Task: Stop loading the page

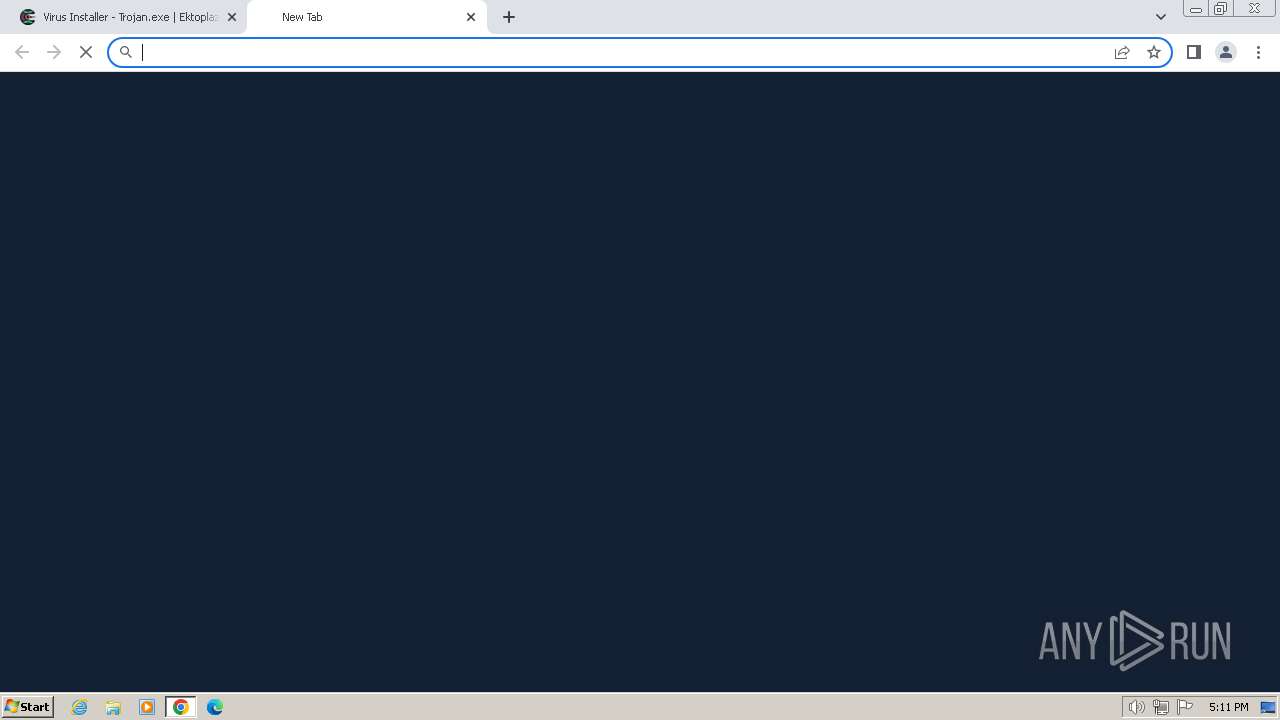Action: (86, 52)
